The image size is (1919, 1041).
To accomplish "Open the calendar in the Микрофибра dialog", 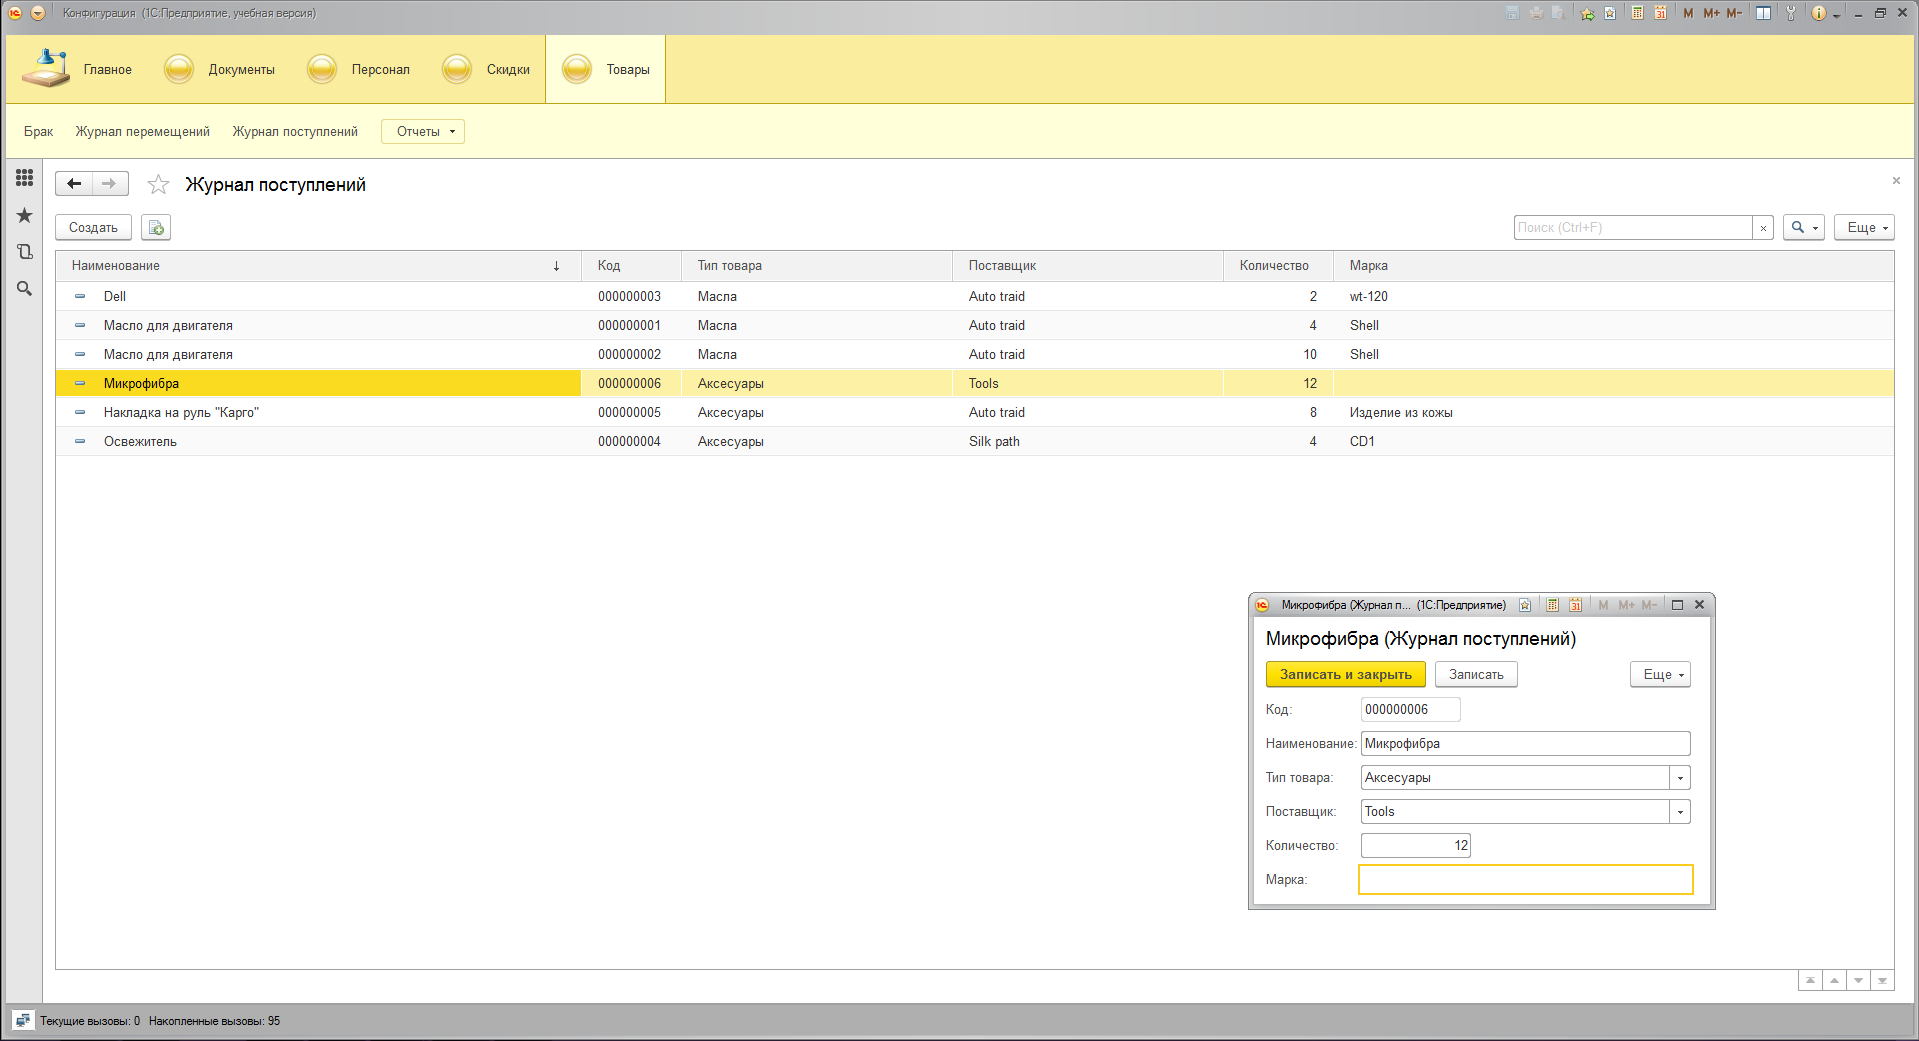I will coord(1575,605).
